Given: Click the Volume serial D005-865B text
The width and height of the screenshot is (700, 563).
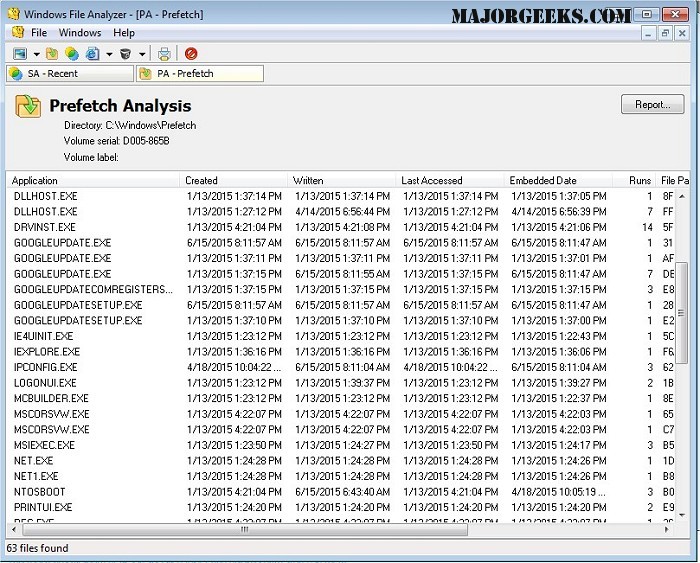Looking at the screenshot, I should click(x=117, y=141).
